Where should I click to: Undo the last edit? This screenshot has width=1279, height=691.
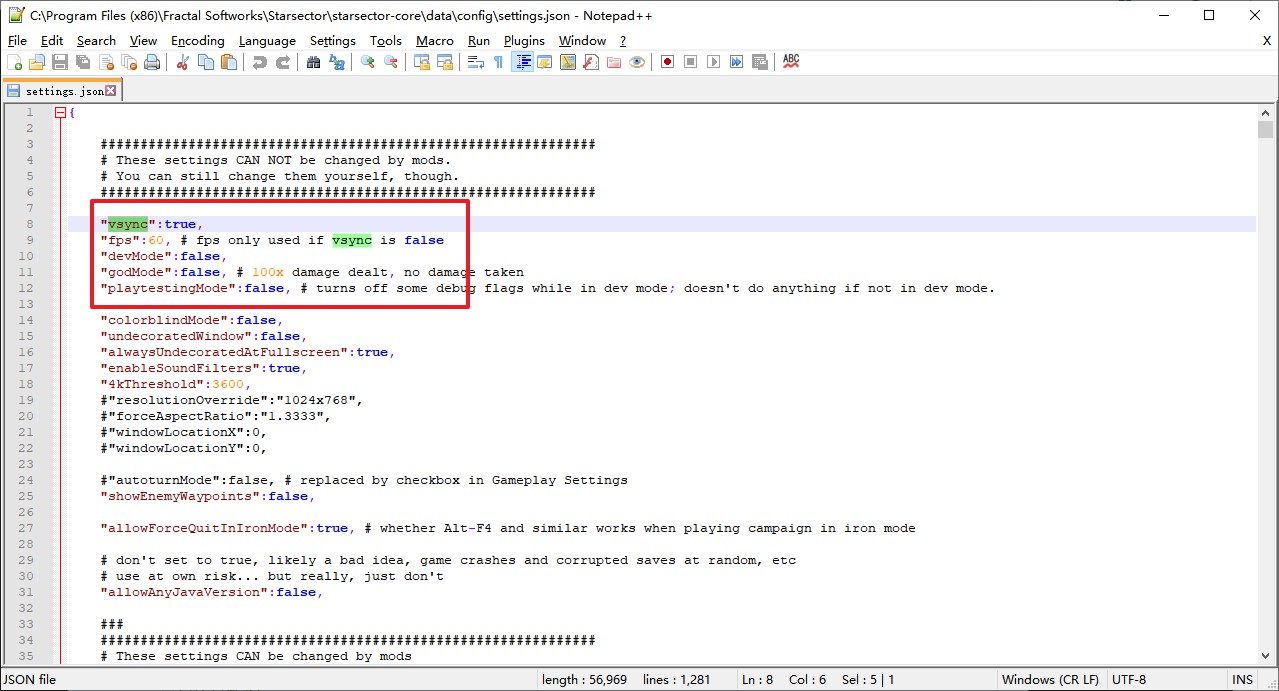coord(260,61)
